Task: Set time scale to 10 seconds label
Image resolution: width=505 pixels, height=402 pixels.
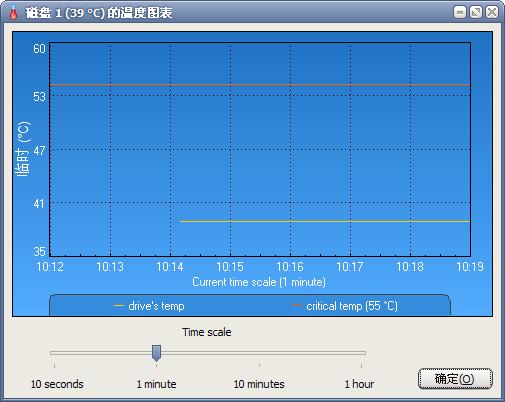Action: tap(57, 384)
